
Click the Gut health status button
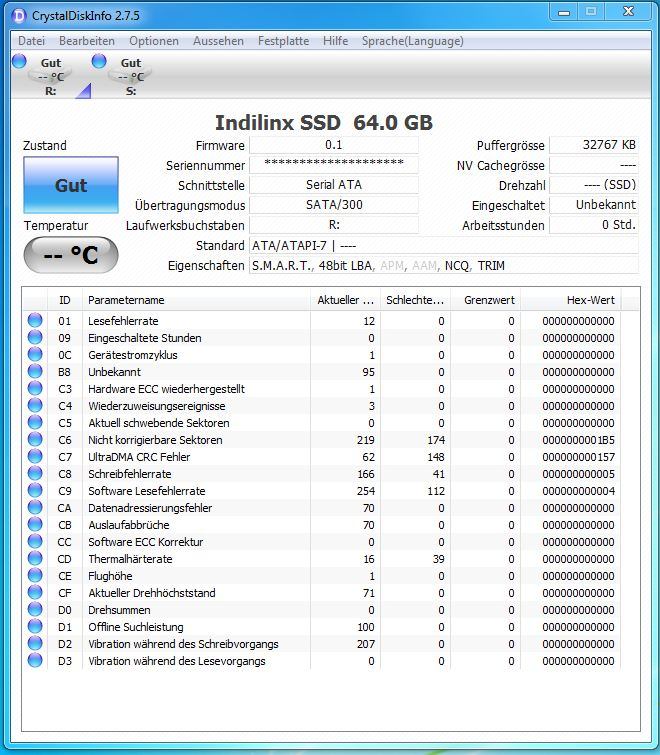(71, 185)
